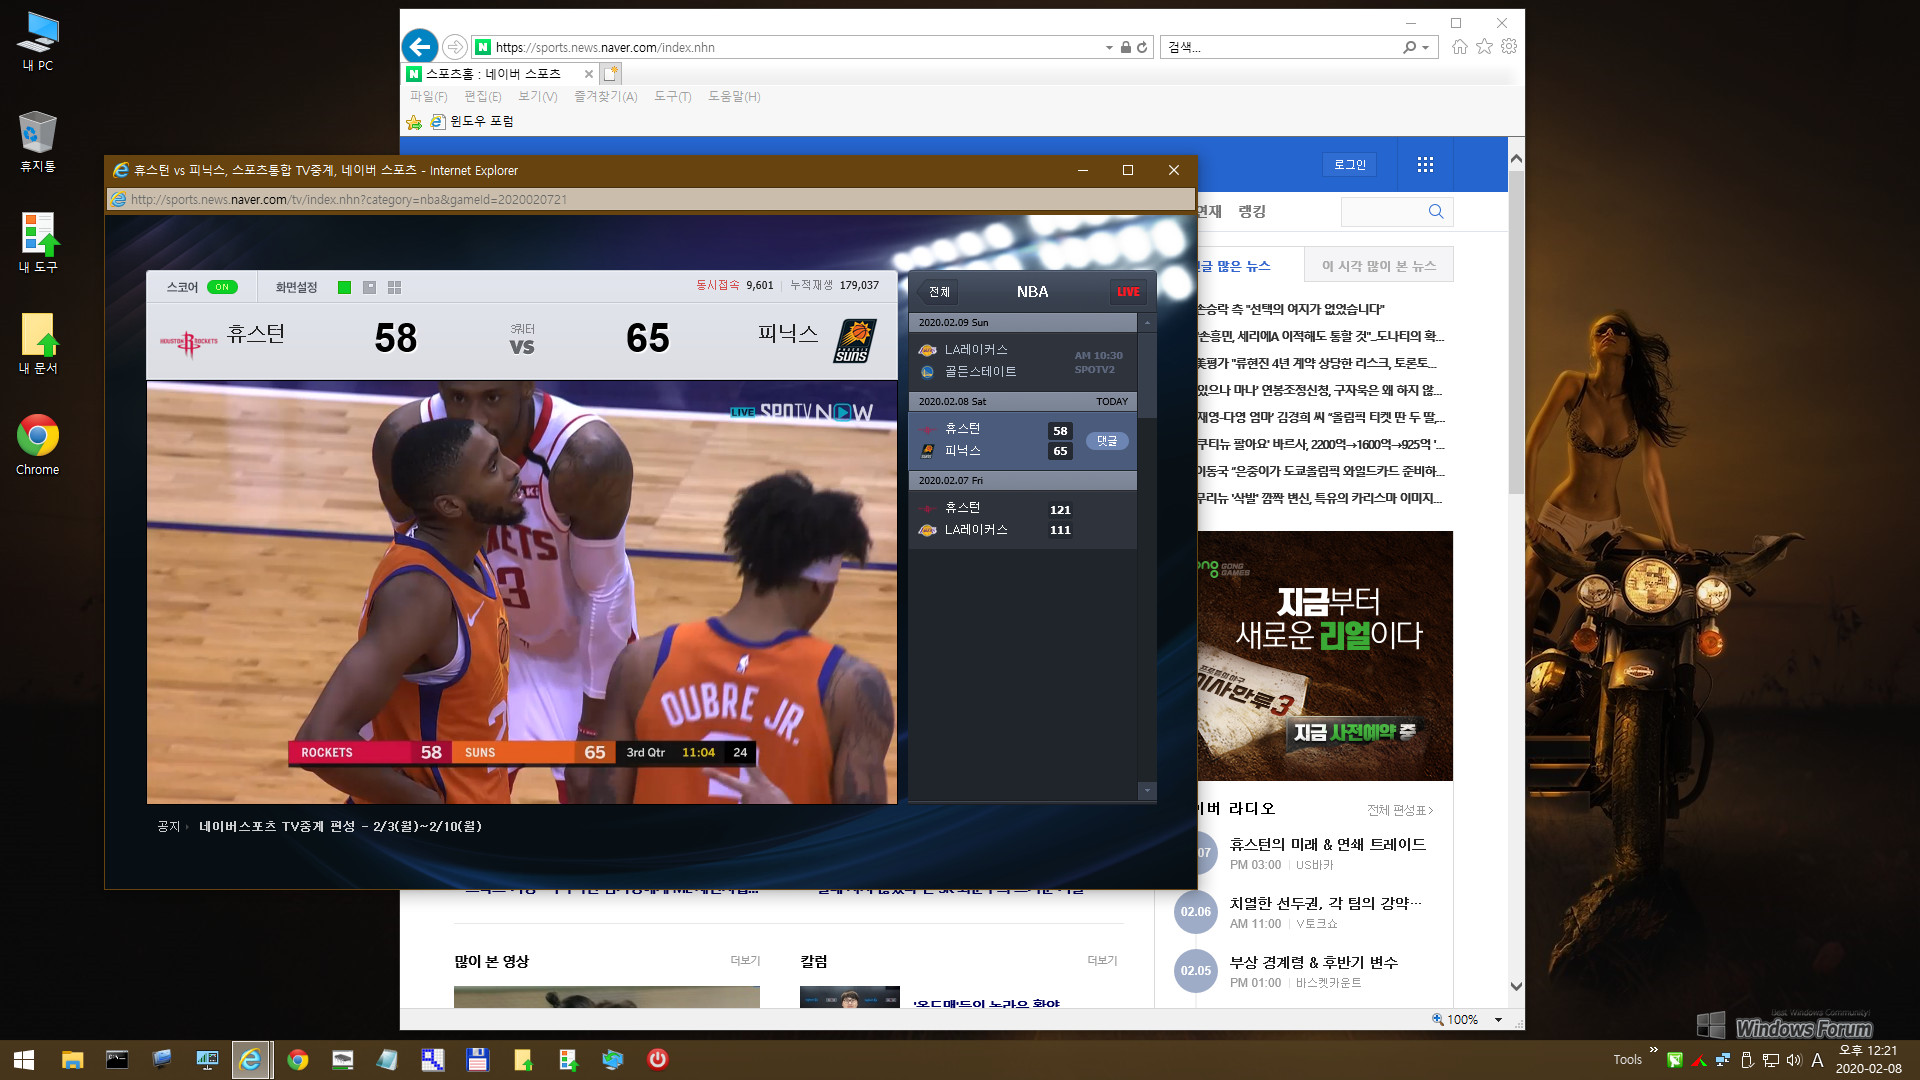This screenshot has width=1920, height=1080.
Task: Open the Naver apps grid icon
Action: (1425, 165)
